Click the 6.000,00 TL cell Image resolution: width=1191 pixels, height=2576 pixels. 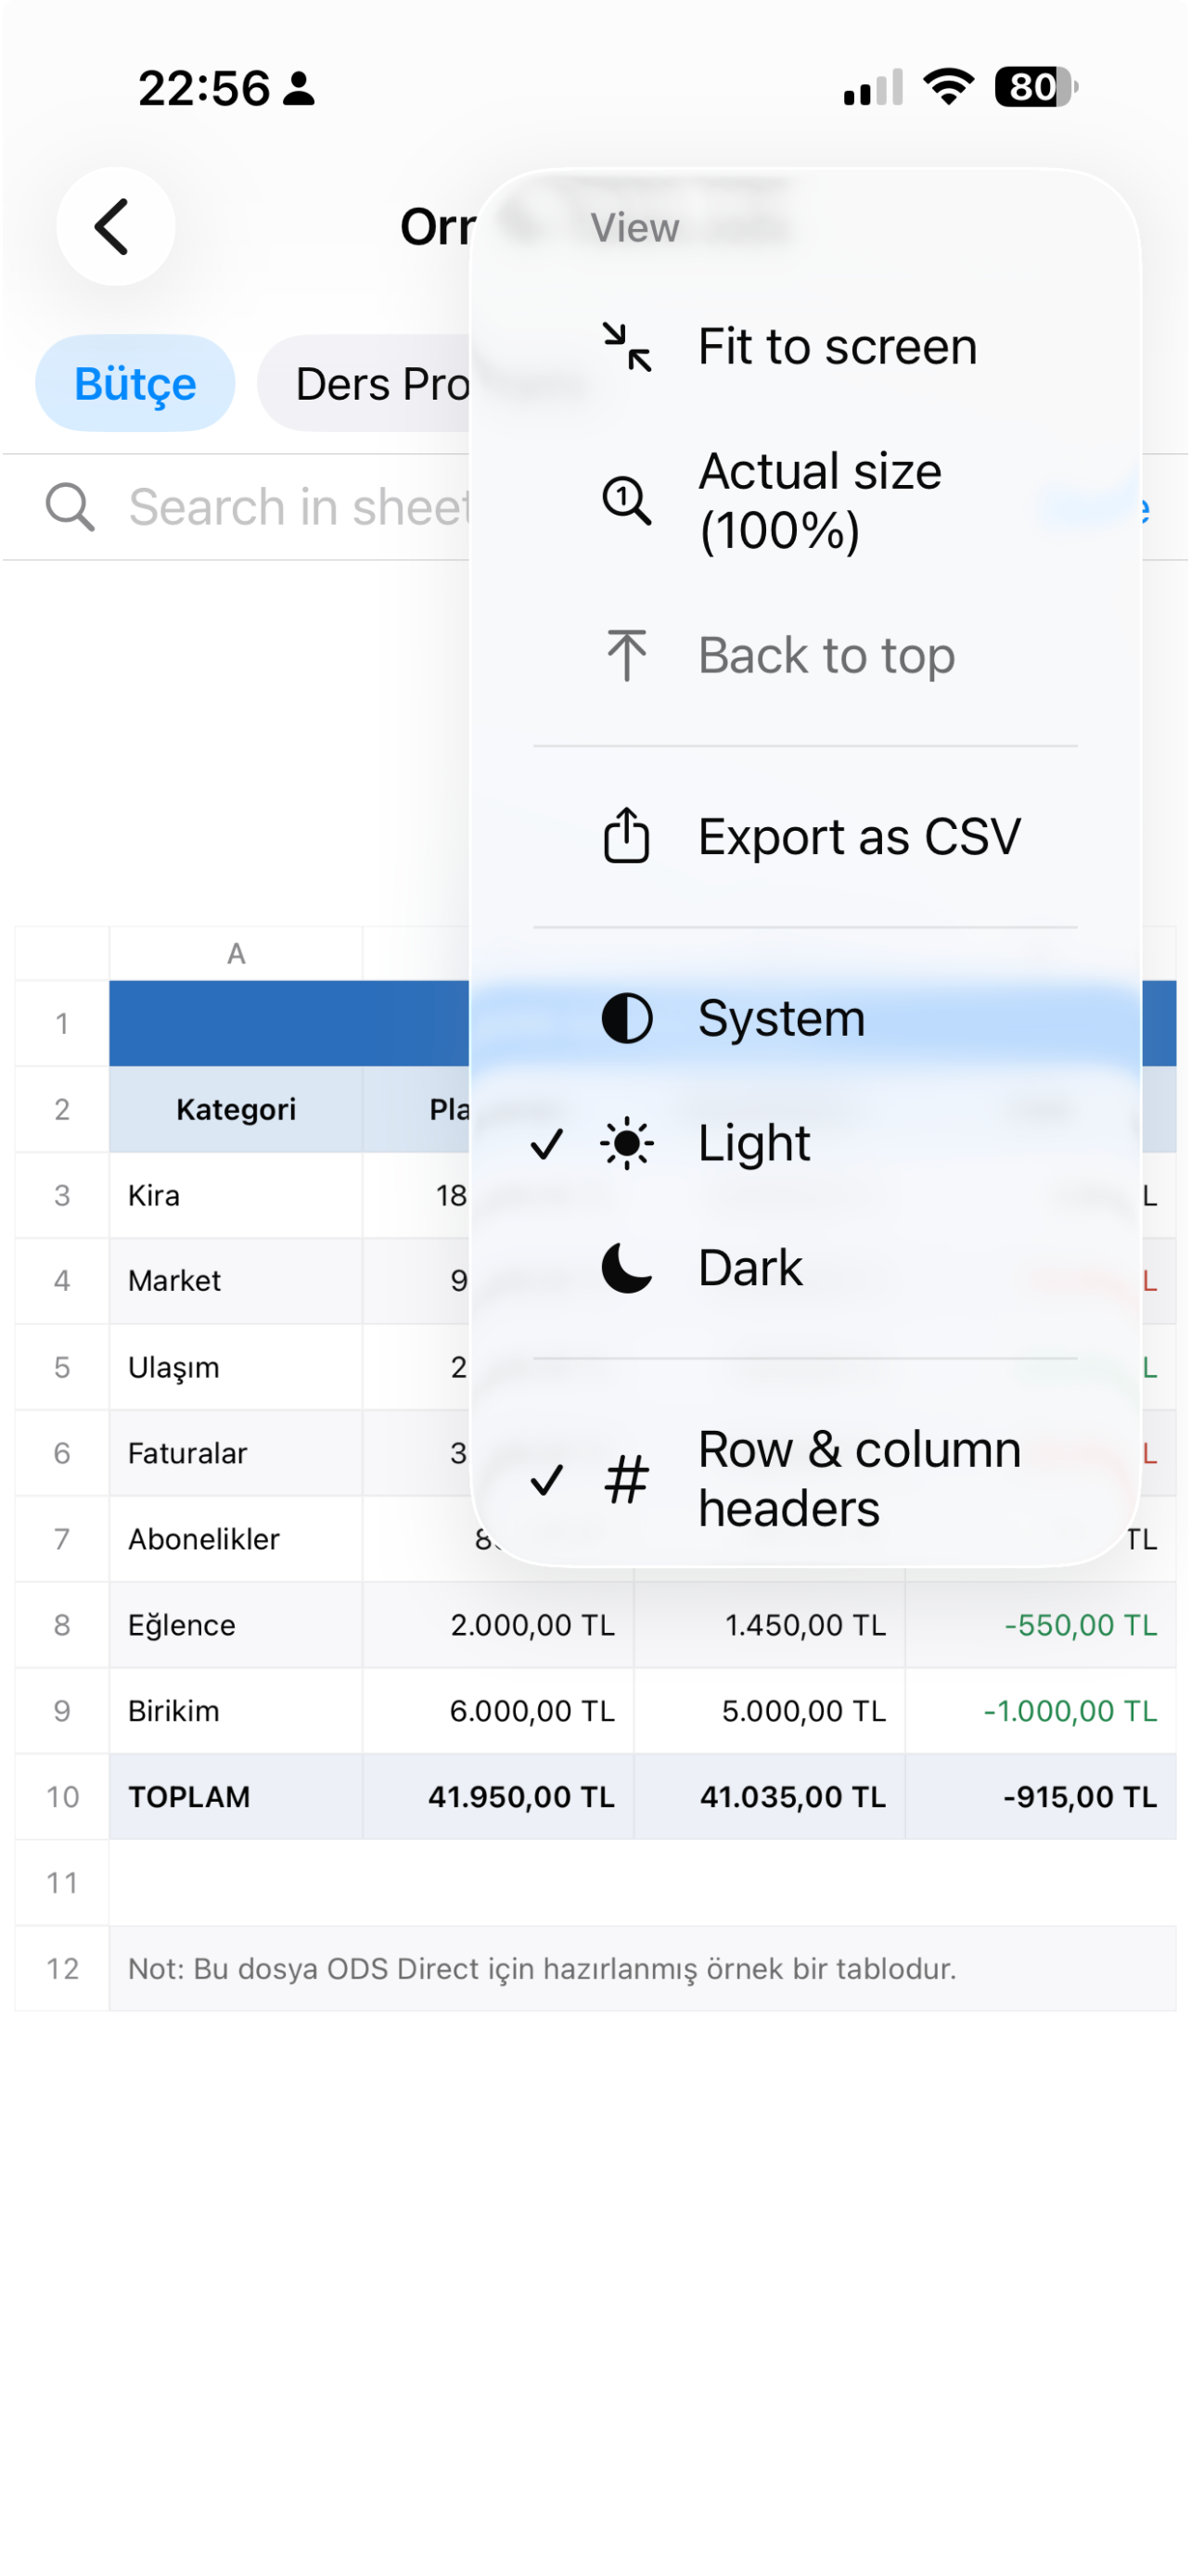[498, 1711]
